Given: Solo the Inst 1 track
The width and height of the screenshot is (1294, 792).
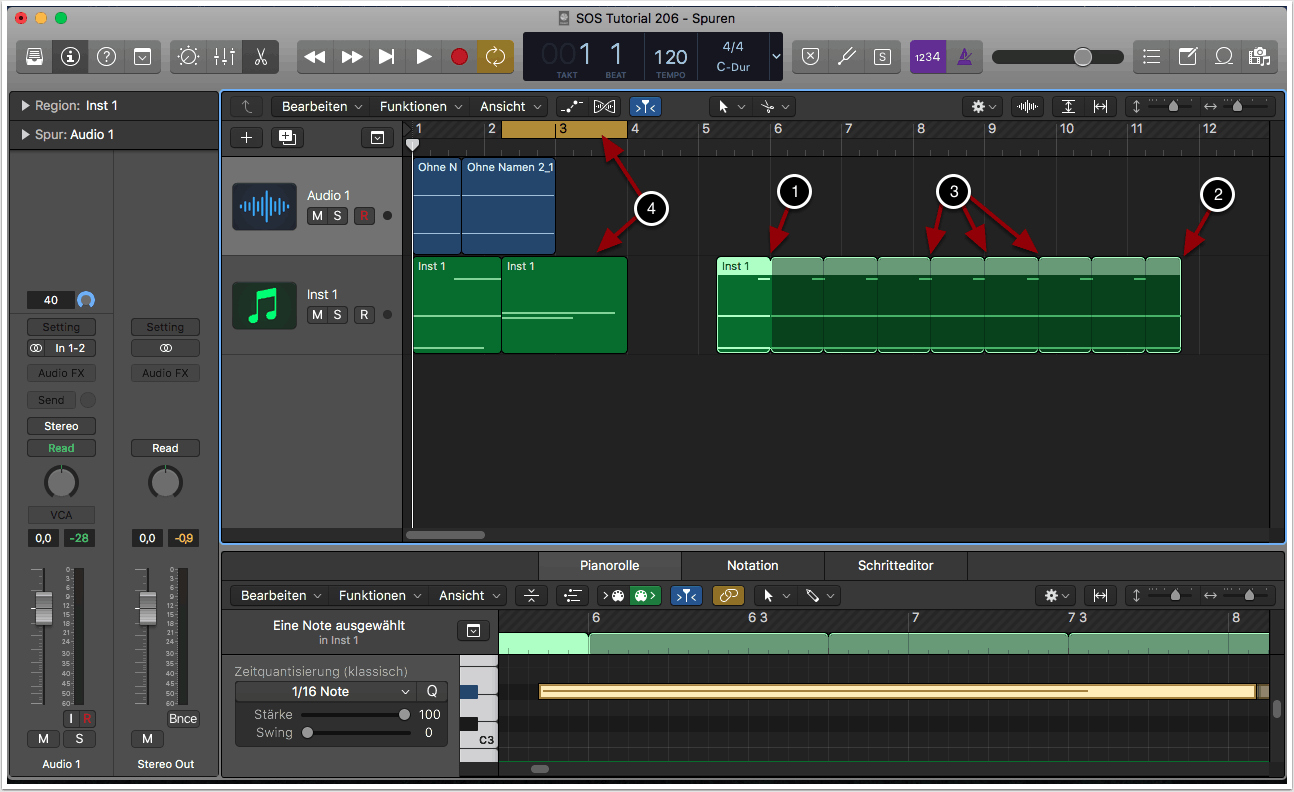Looking at the screenshot, I should tap(338, 315).
